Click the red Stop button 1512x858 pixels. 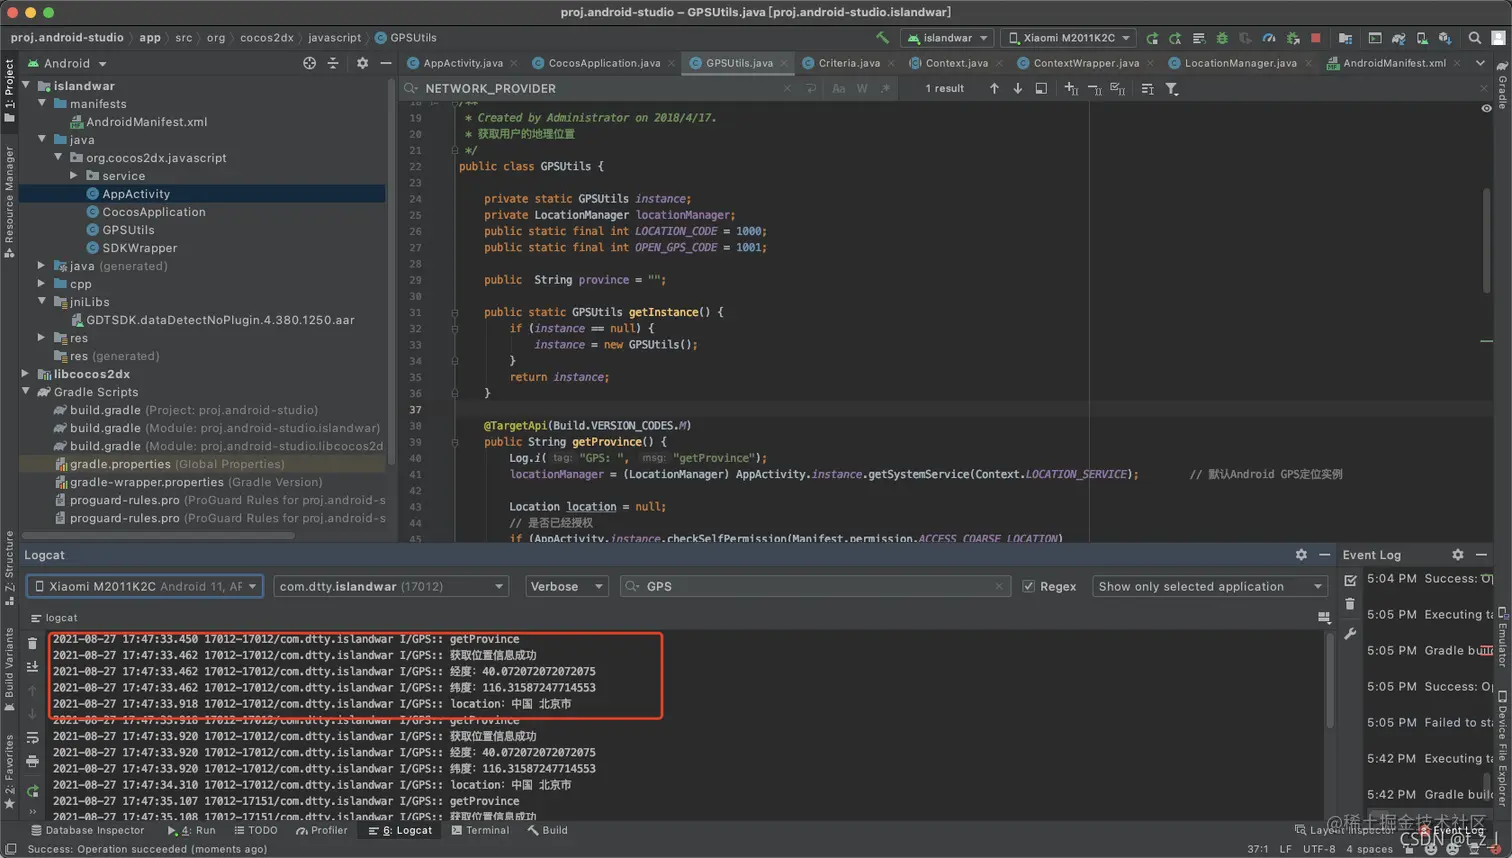pos(1316,38)
